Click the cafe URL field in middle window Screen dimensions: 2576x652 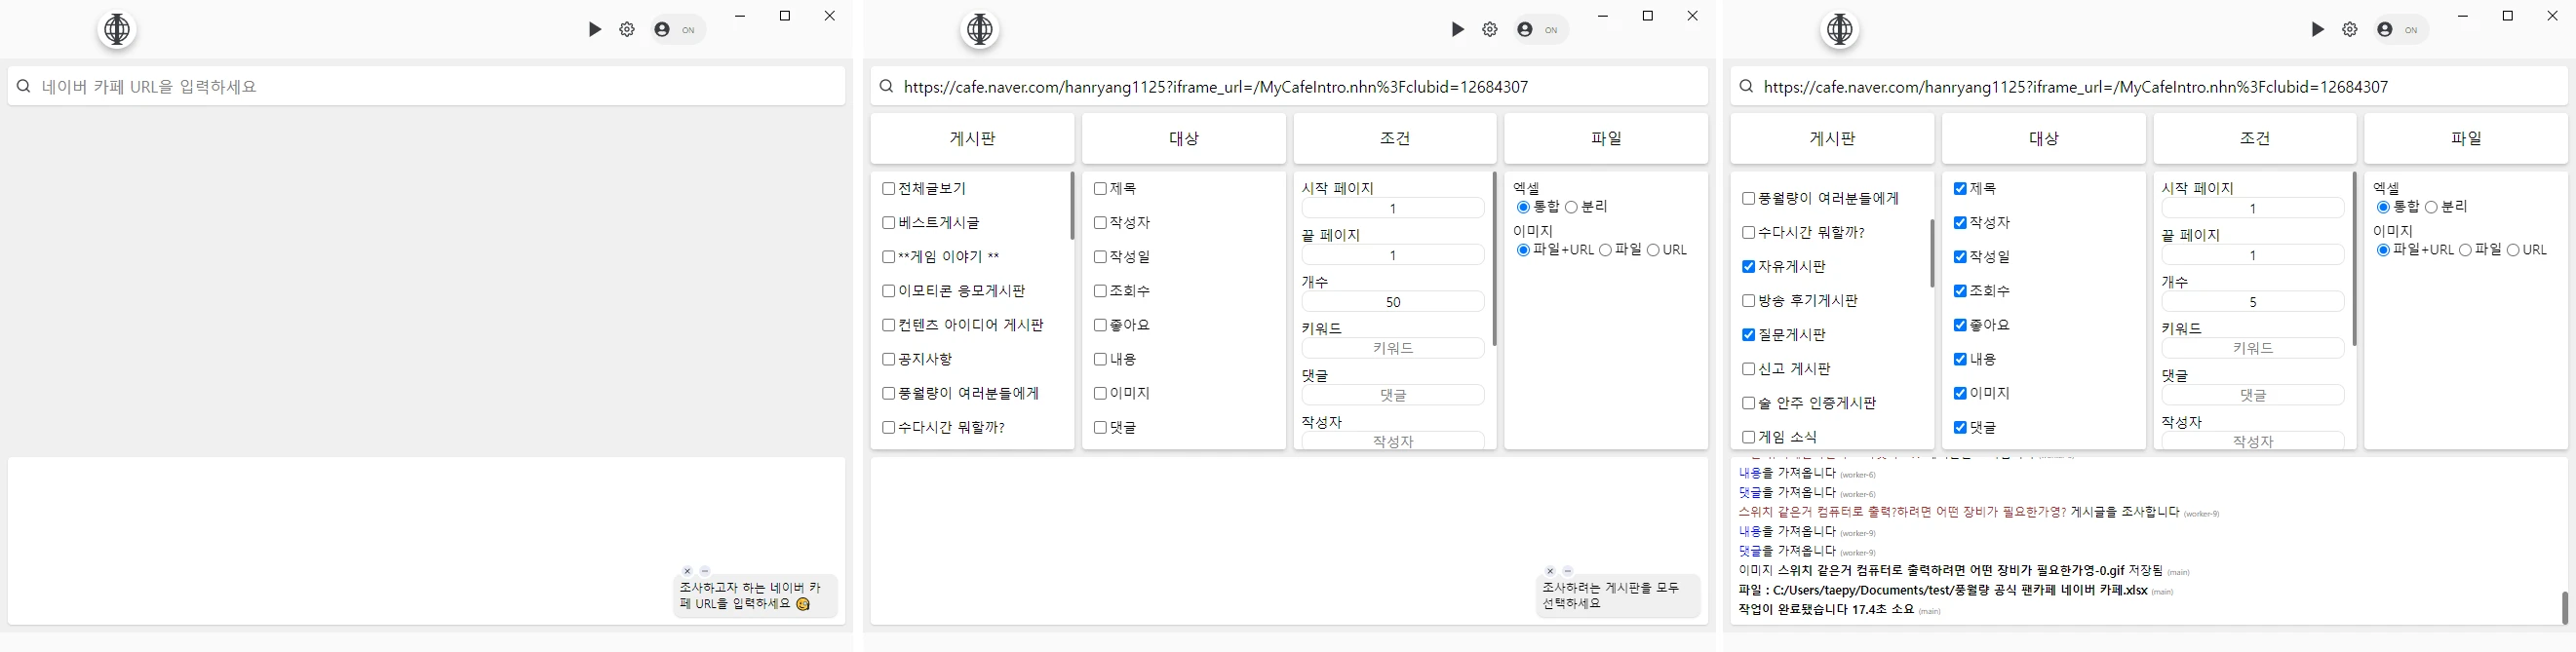[x=1289, y=87]
